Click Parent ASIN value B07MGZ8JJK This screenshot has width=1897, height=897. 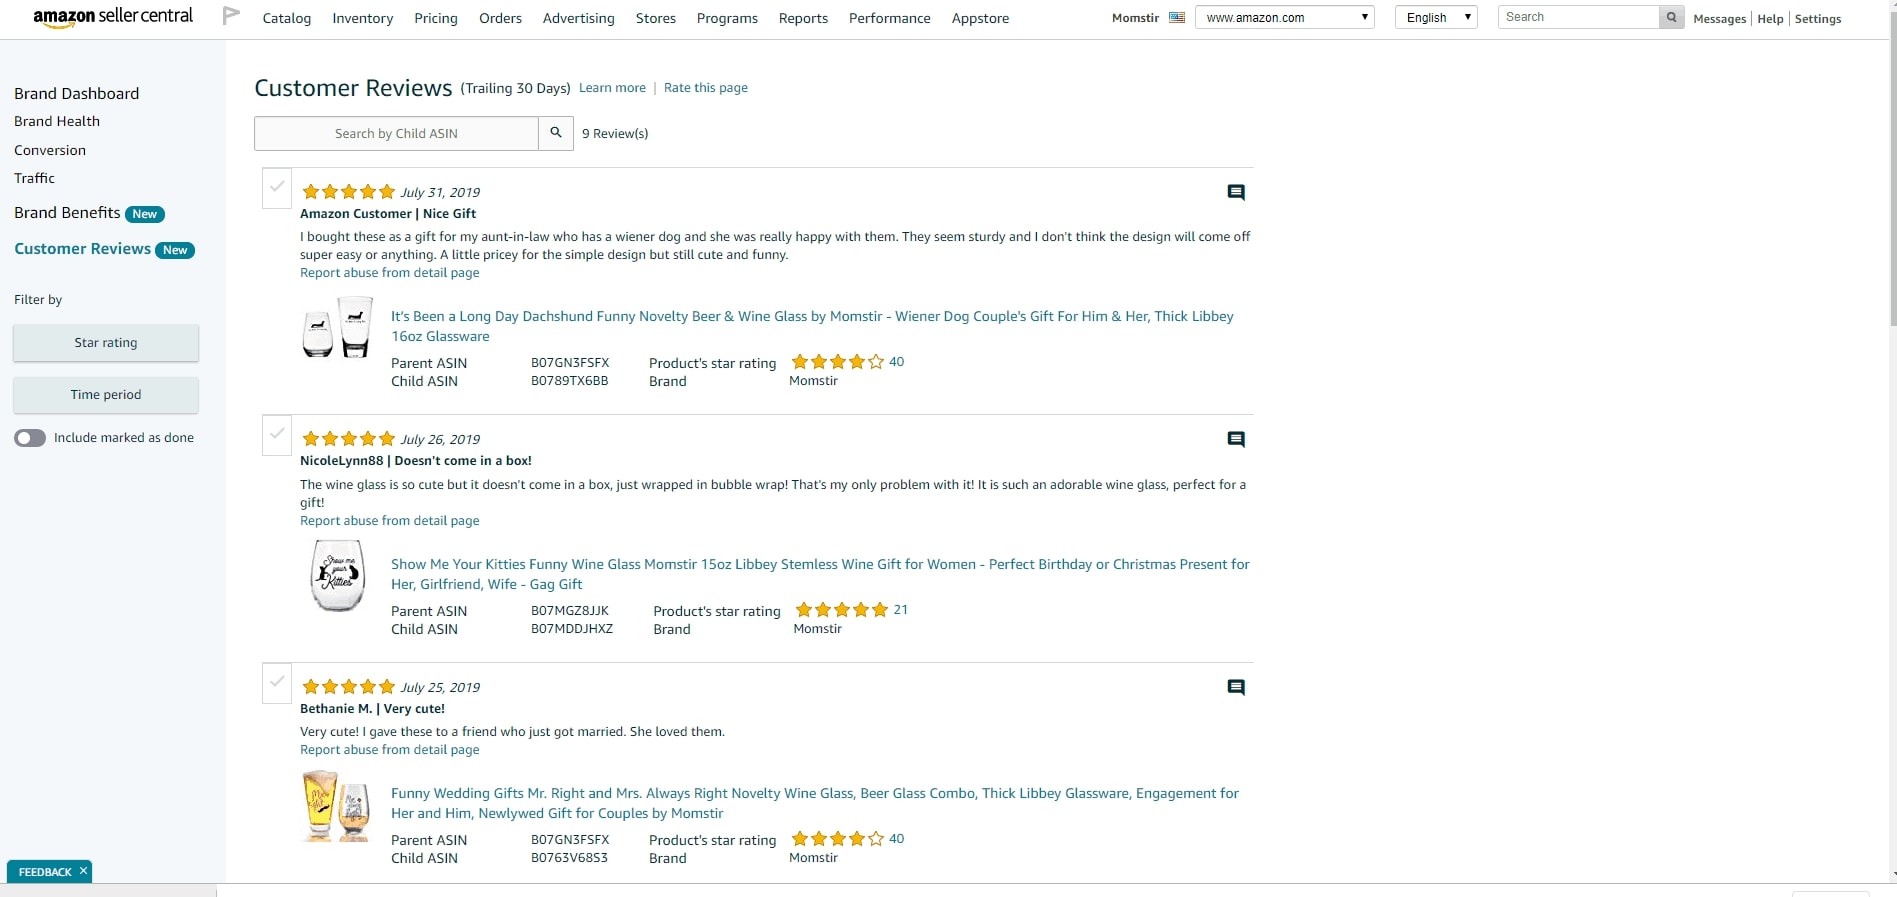tap(570, 611)
